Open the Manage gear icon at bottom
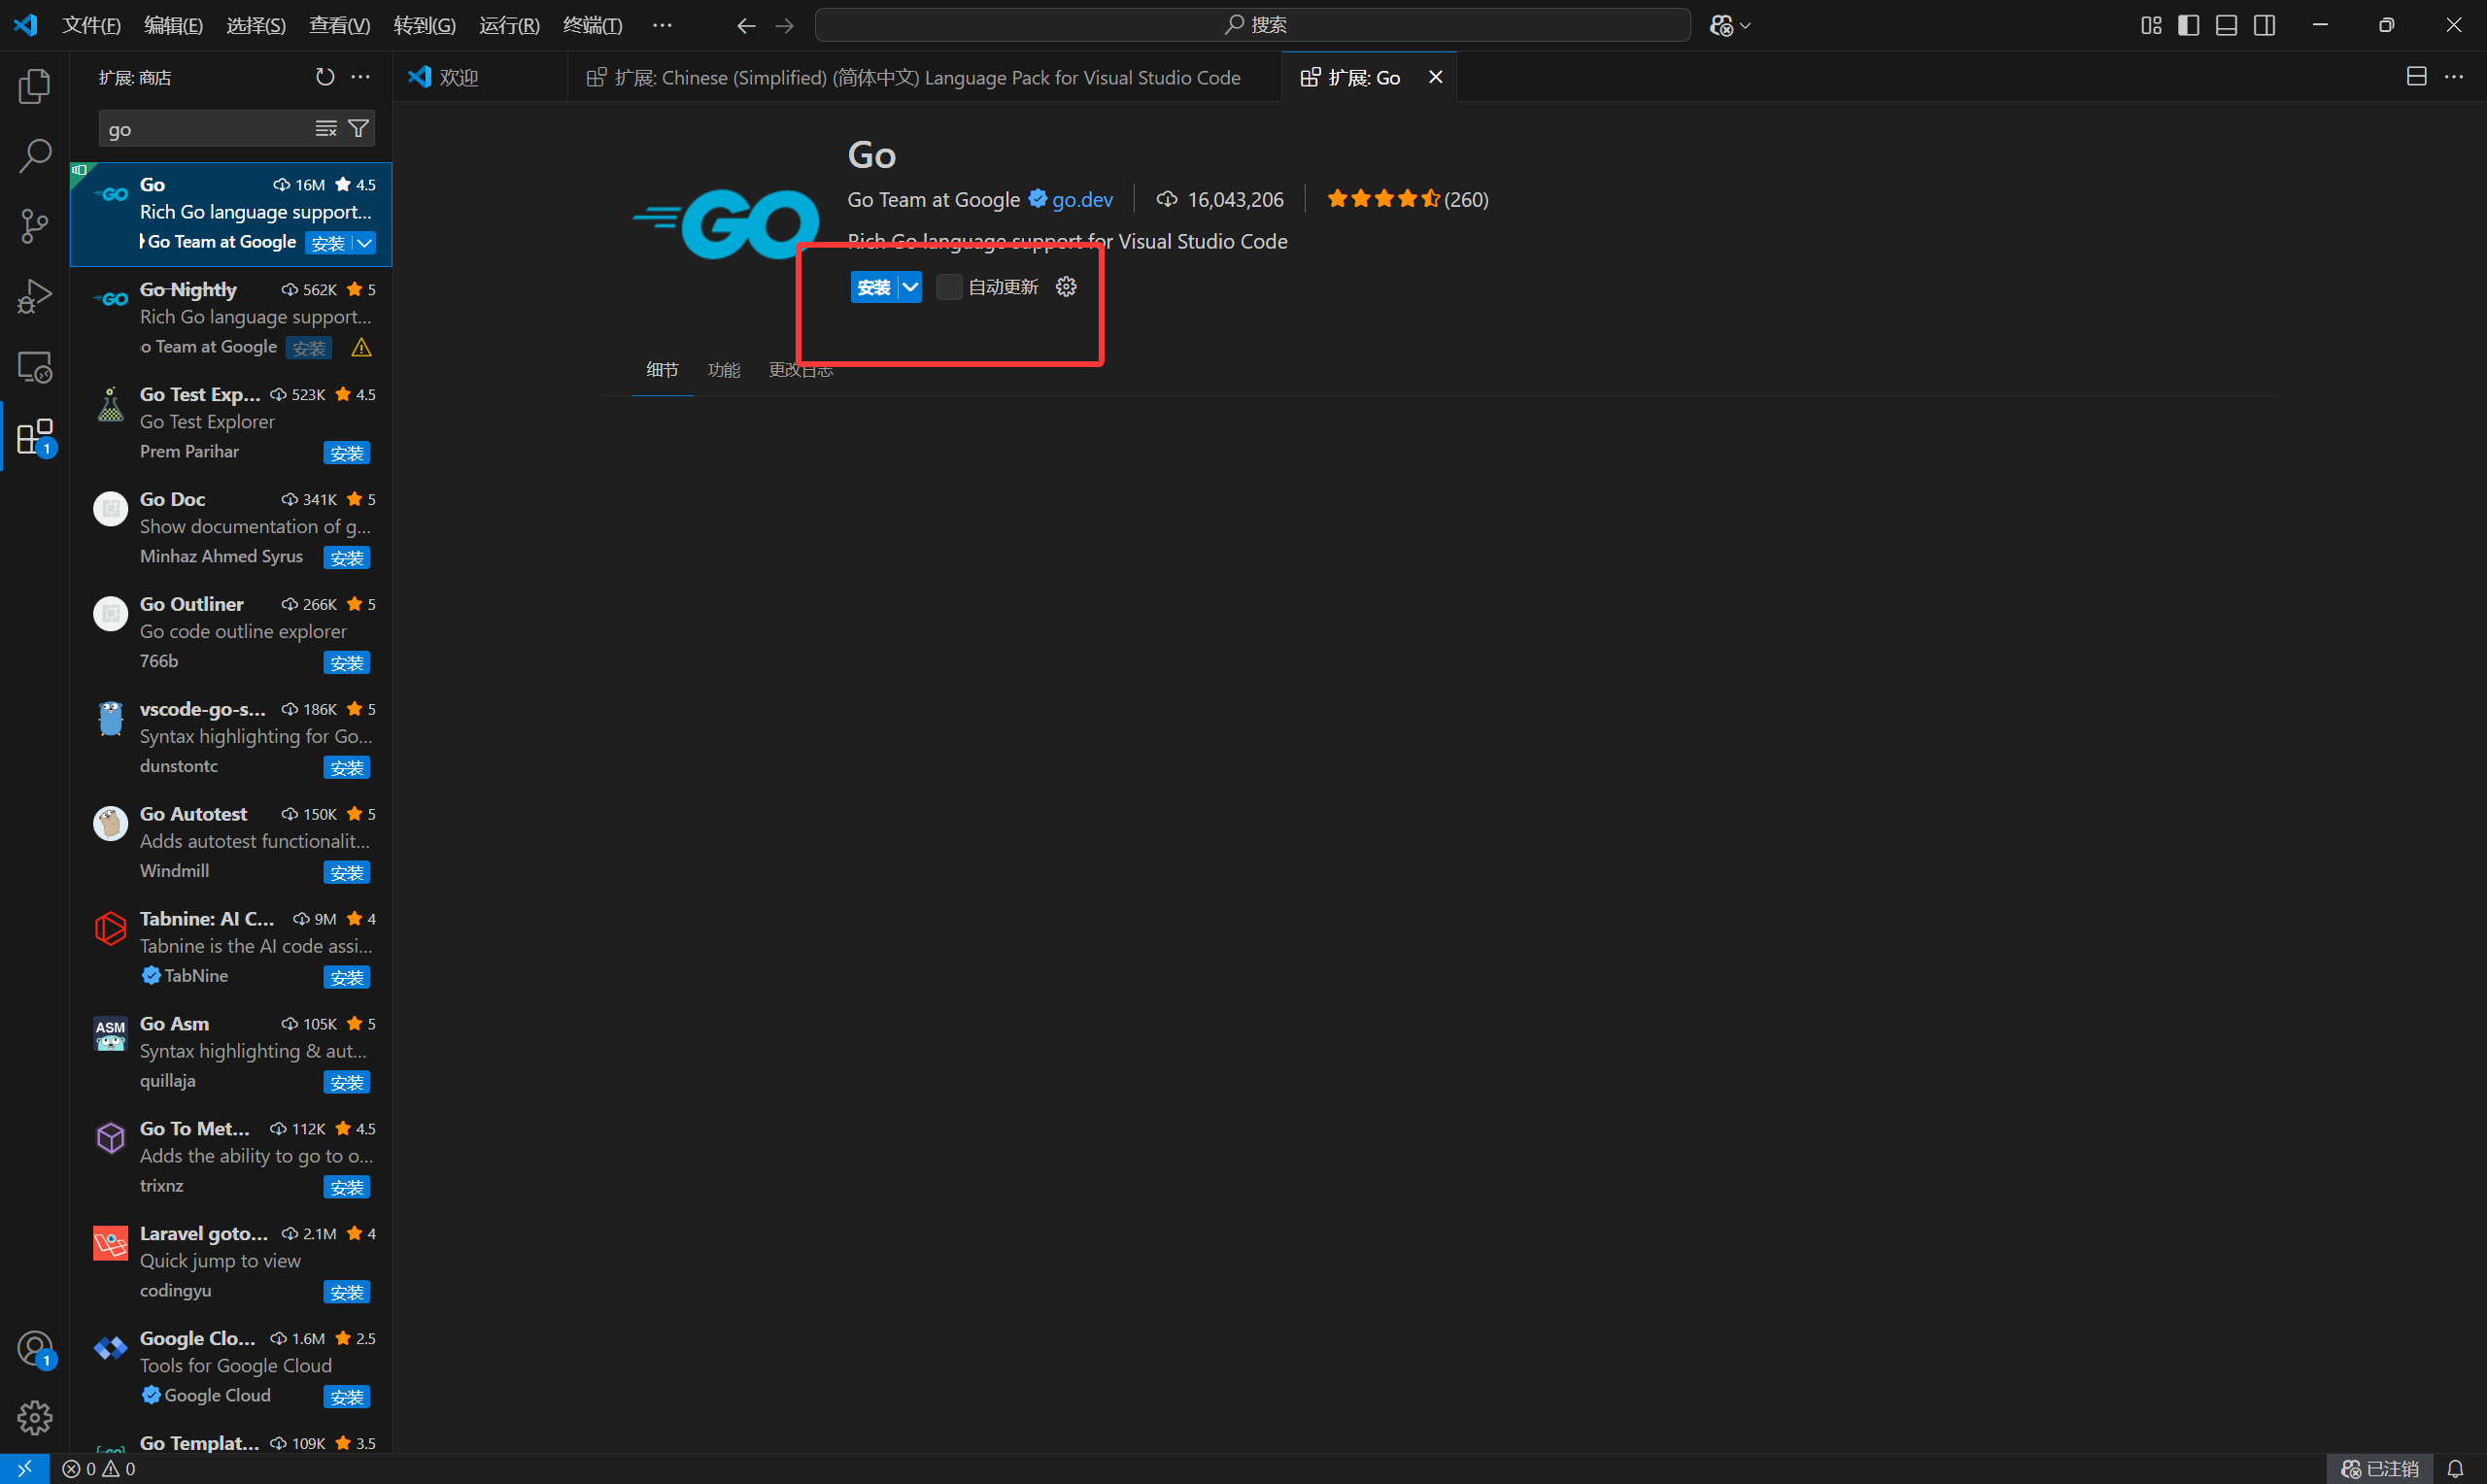 34,1417
